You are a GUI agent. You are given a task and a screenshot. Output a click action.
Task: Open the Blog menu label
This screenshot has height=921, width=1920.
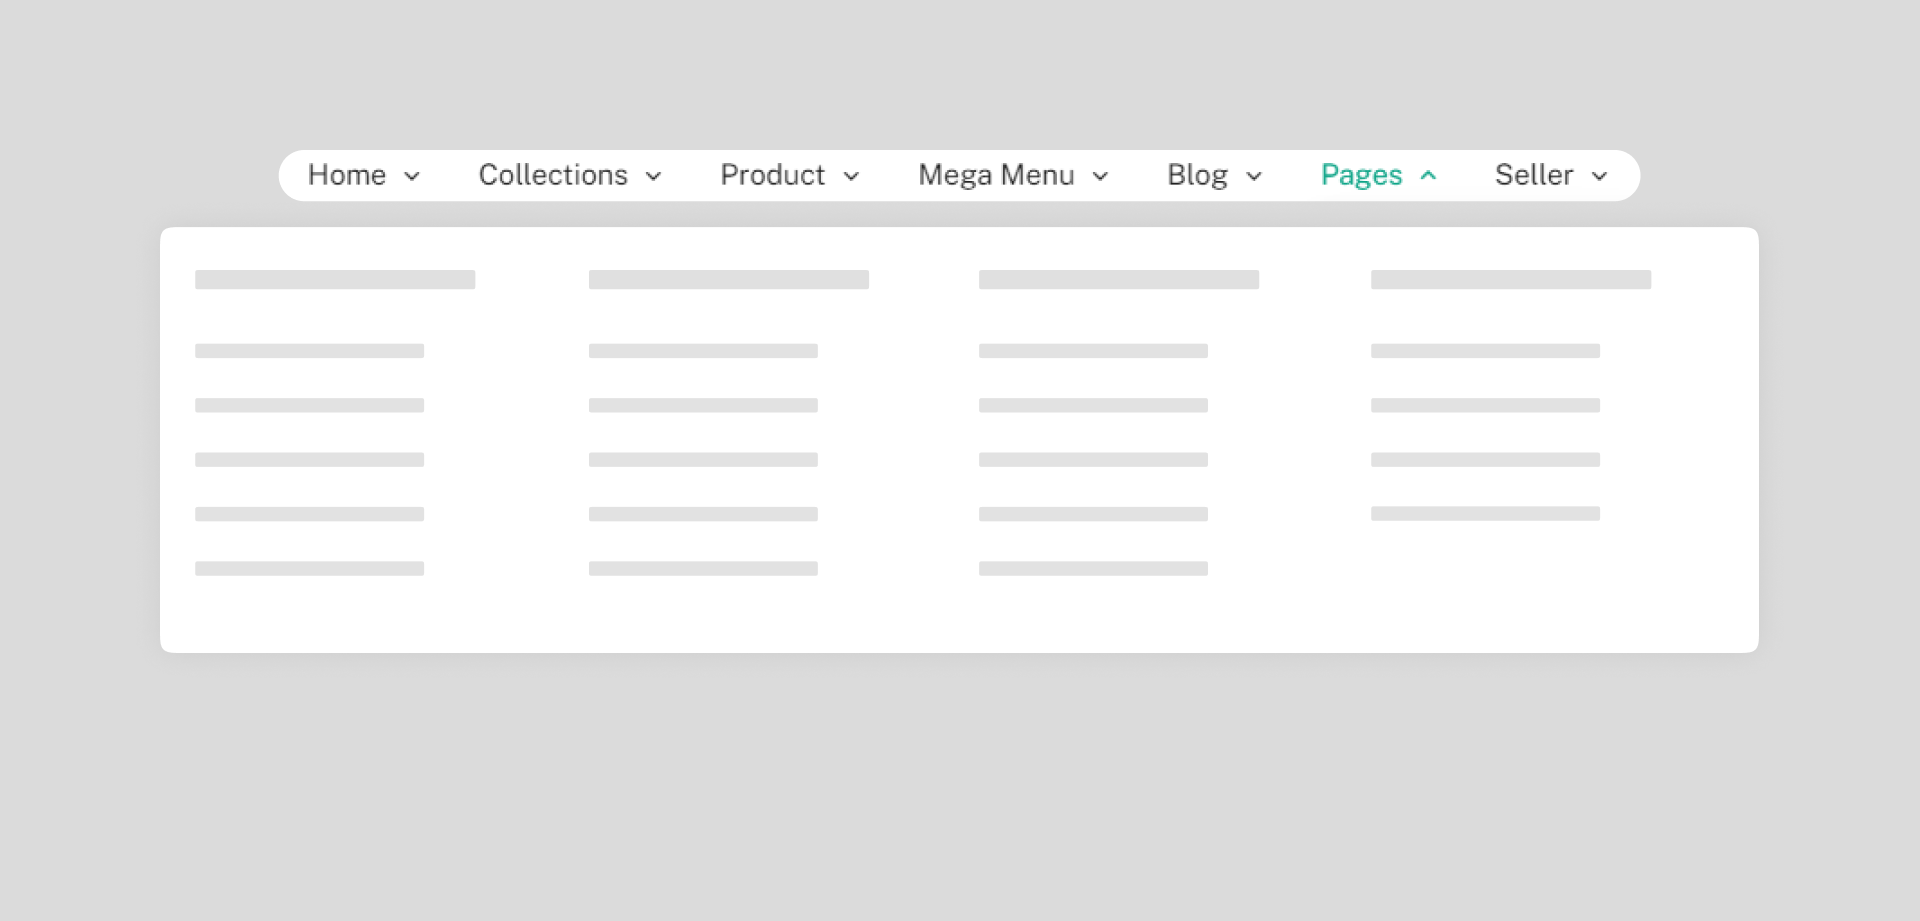[x=1197, y=175]
